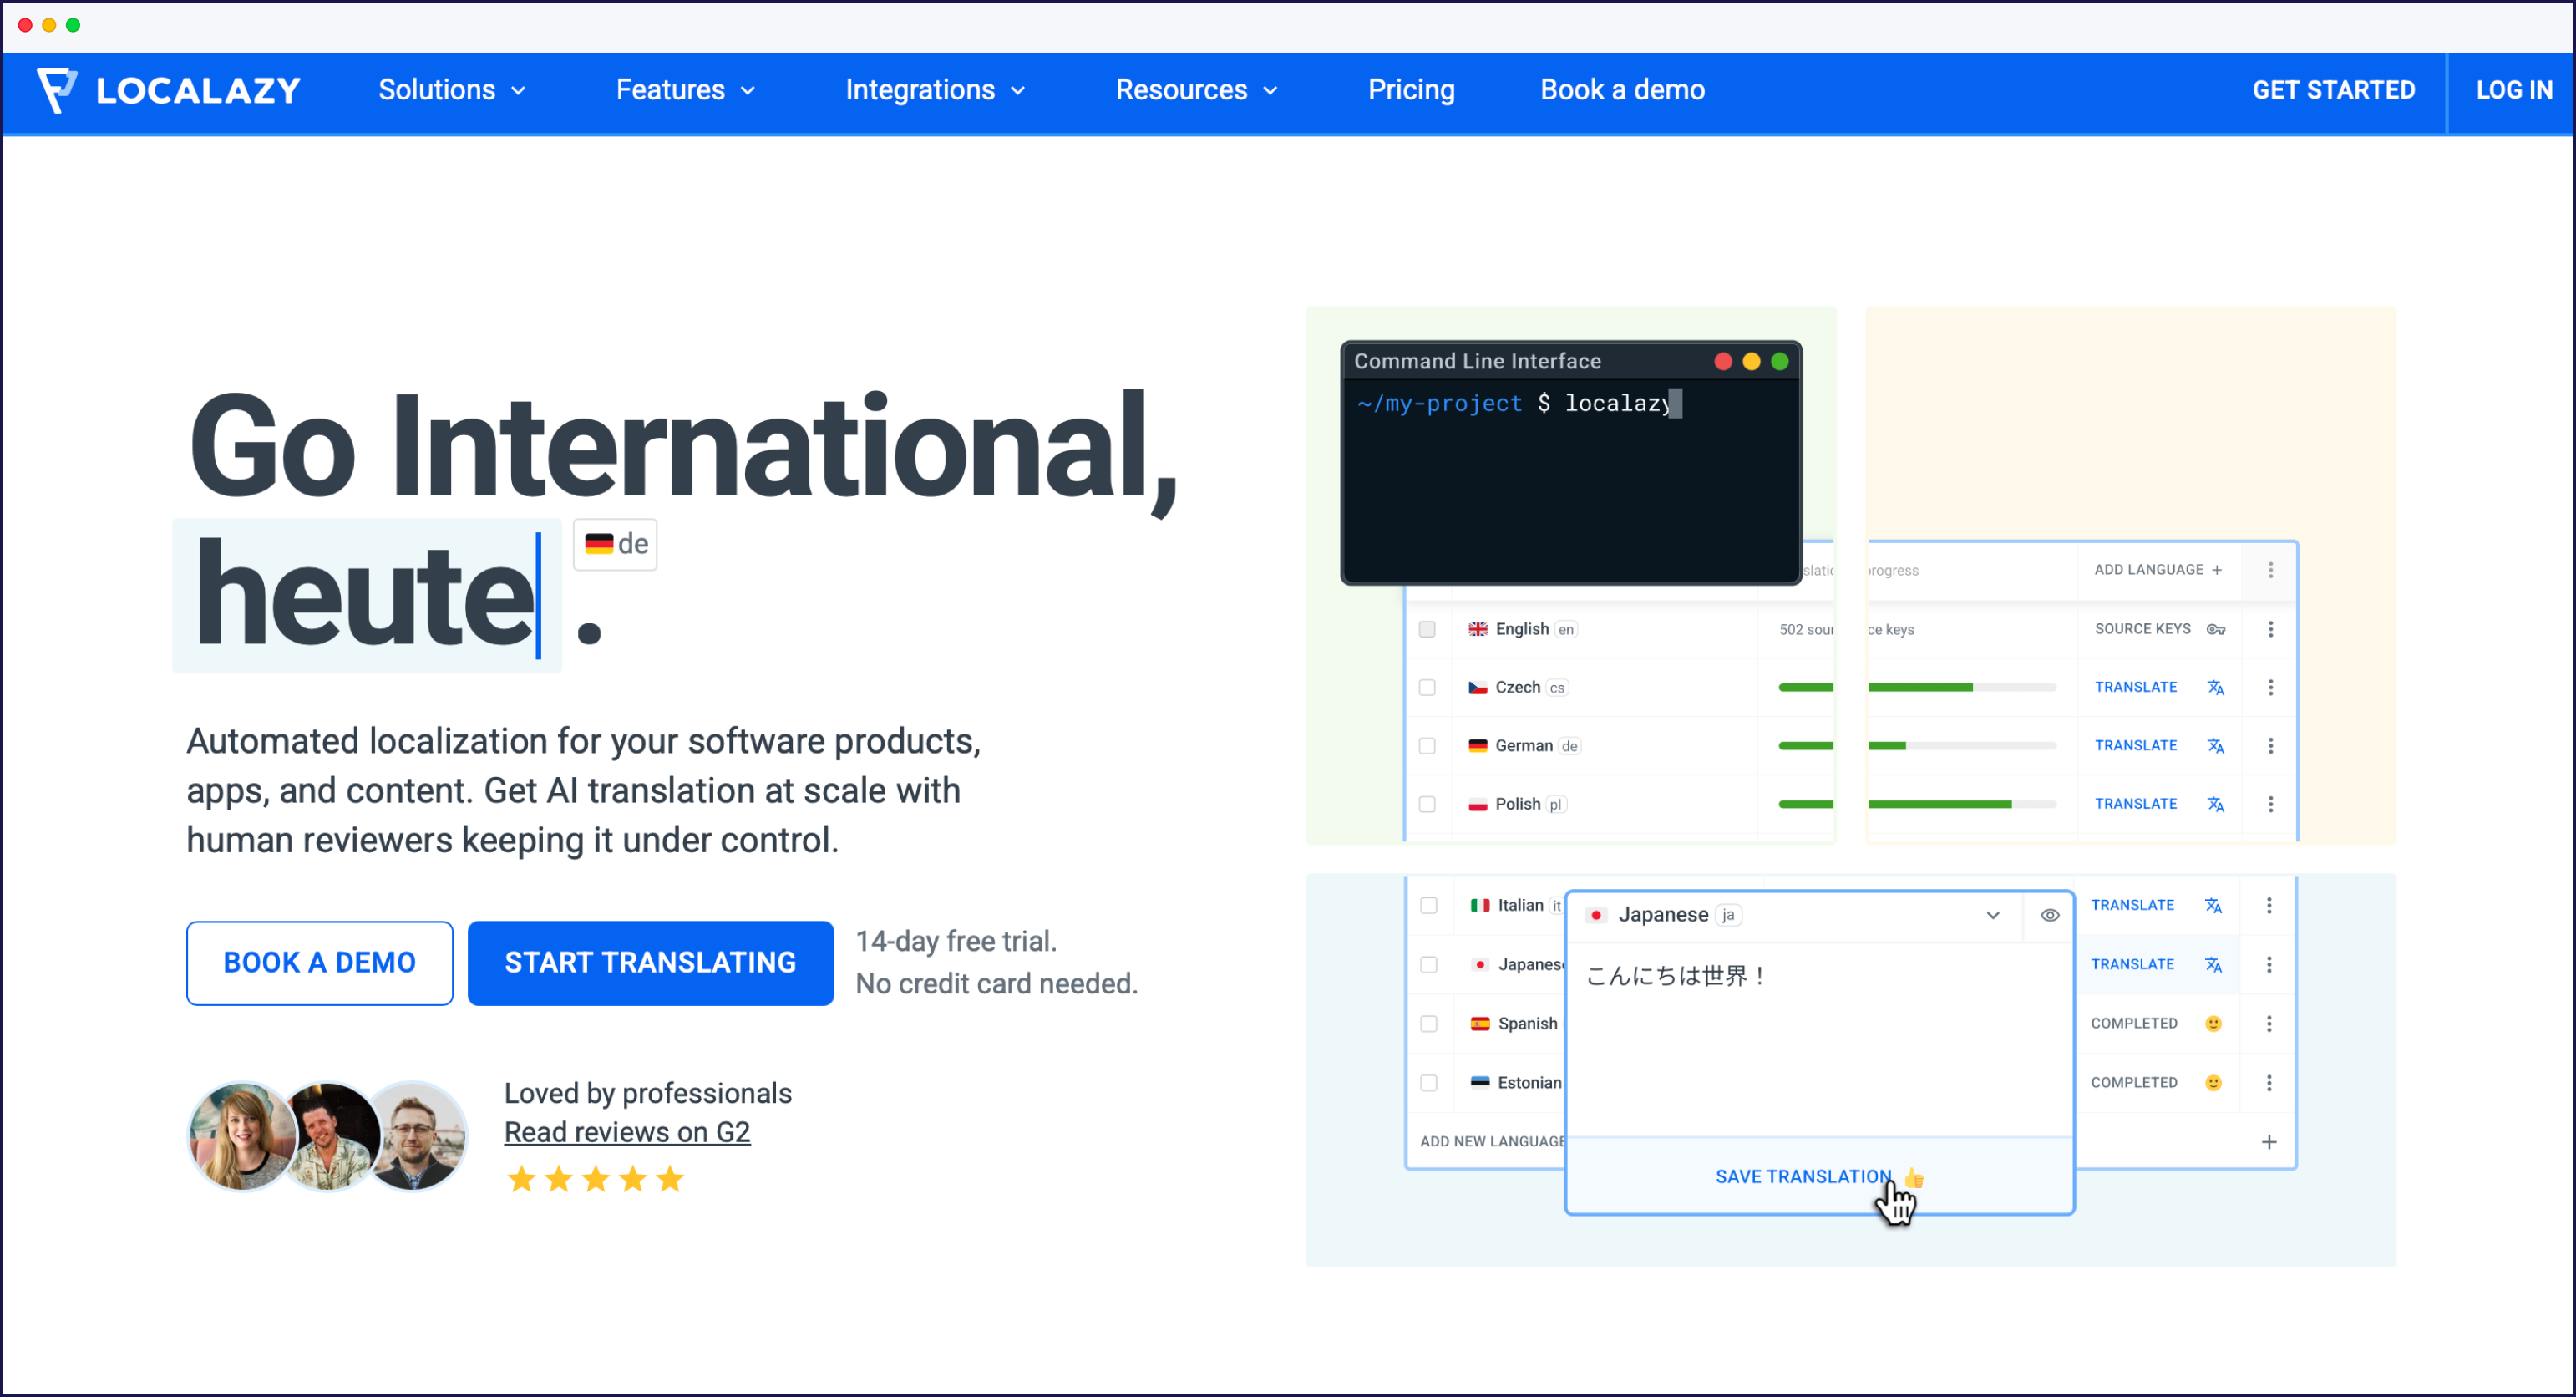Toggle the Polish row checkbox
2576x1397 pixels.
click(1427, 804)
